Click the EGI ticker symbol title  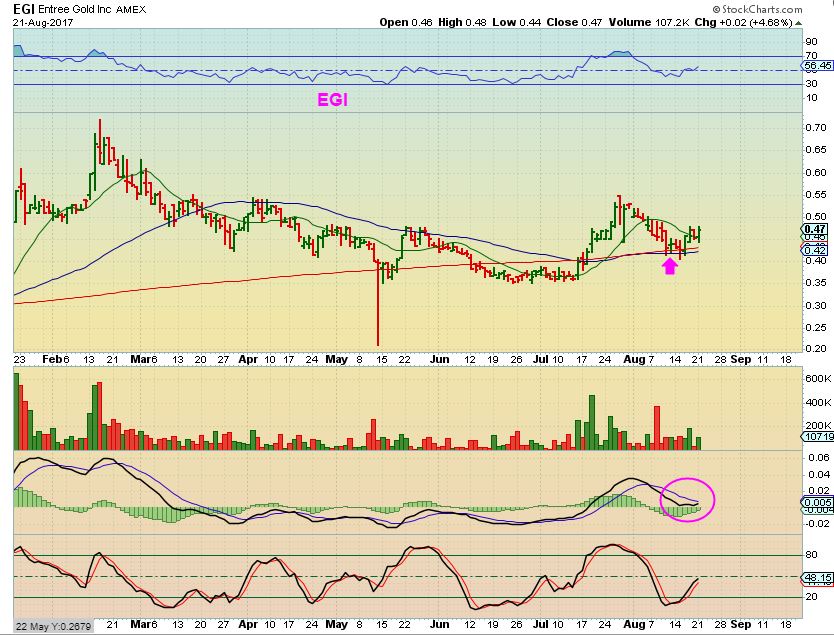(23, 9)
